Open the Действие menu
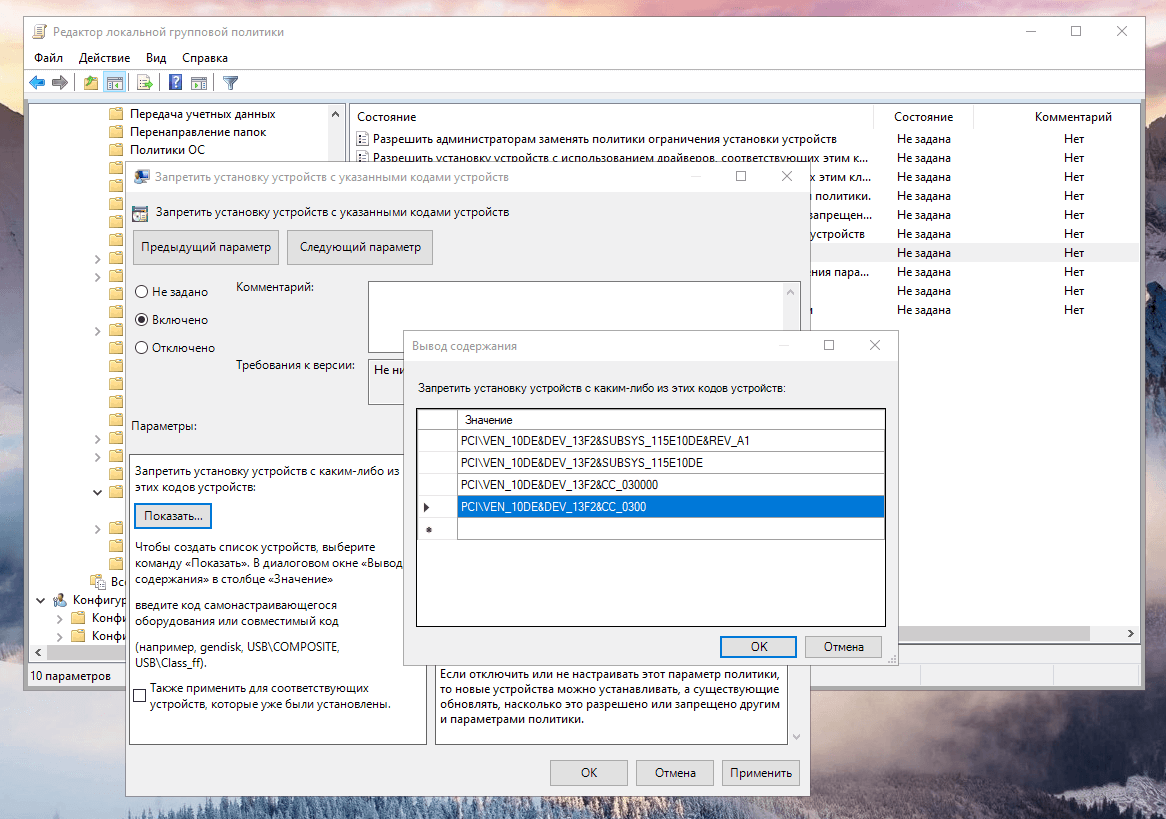The width and height of the screenshot is (1166, 819). 104,57
